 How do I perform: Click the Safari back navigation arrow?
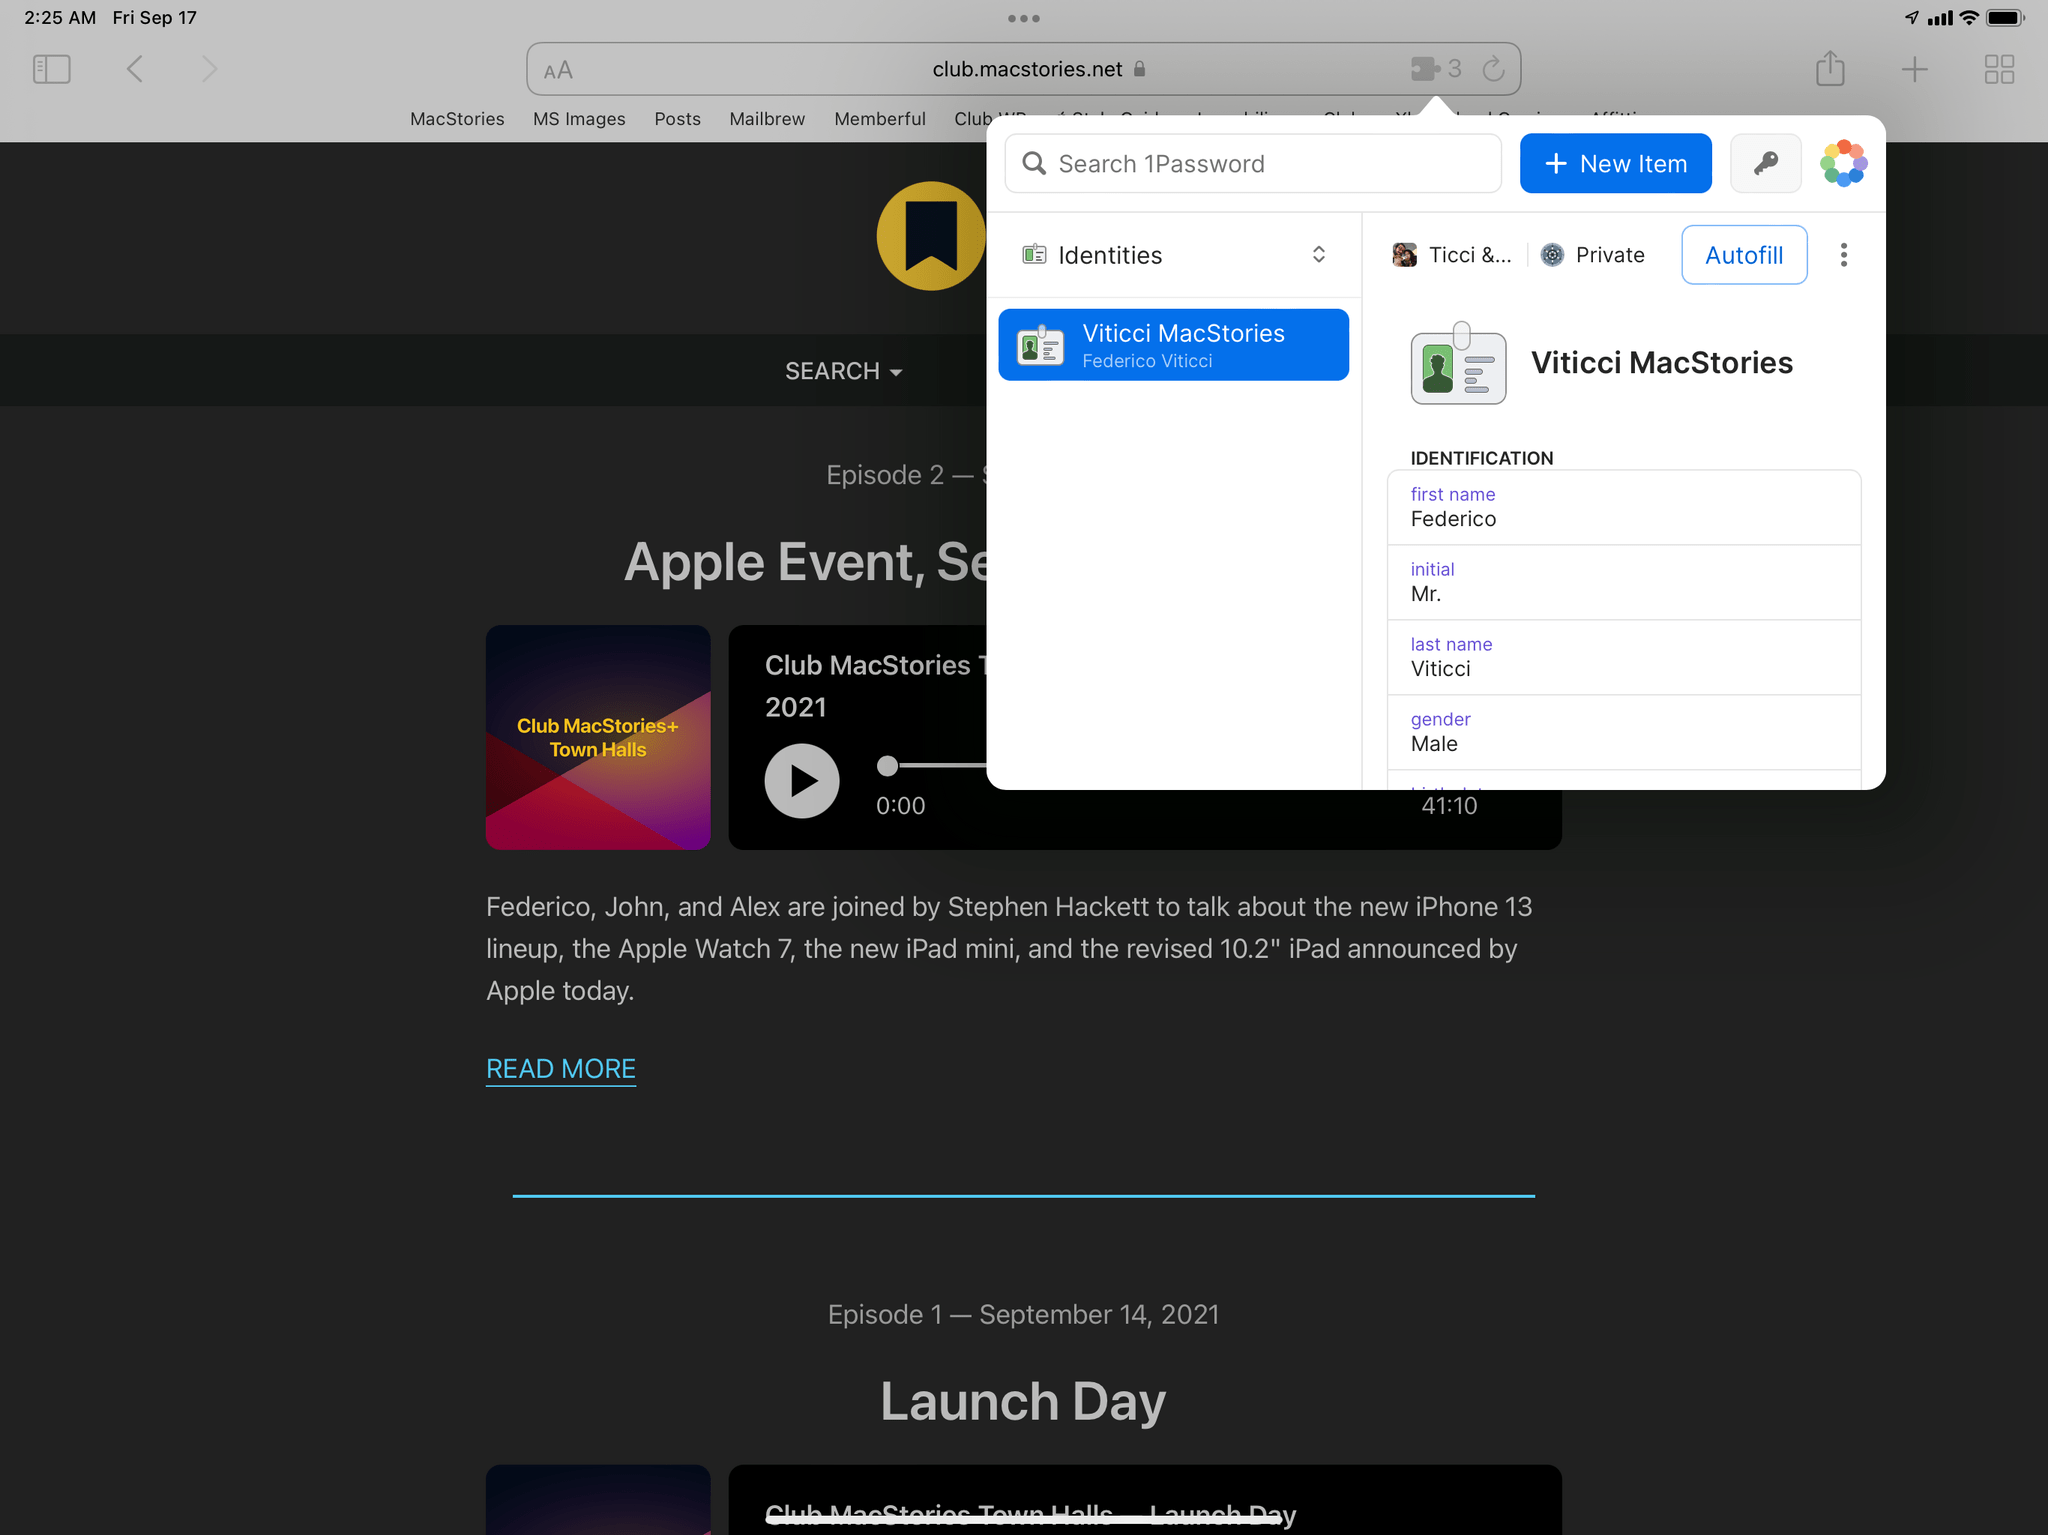(x=135, y=68)
